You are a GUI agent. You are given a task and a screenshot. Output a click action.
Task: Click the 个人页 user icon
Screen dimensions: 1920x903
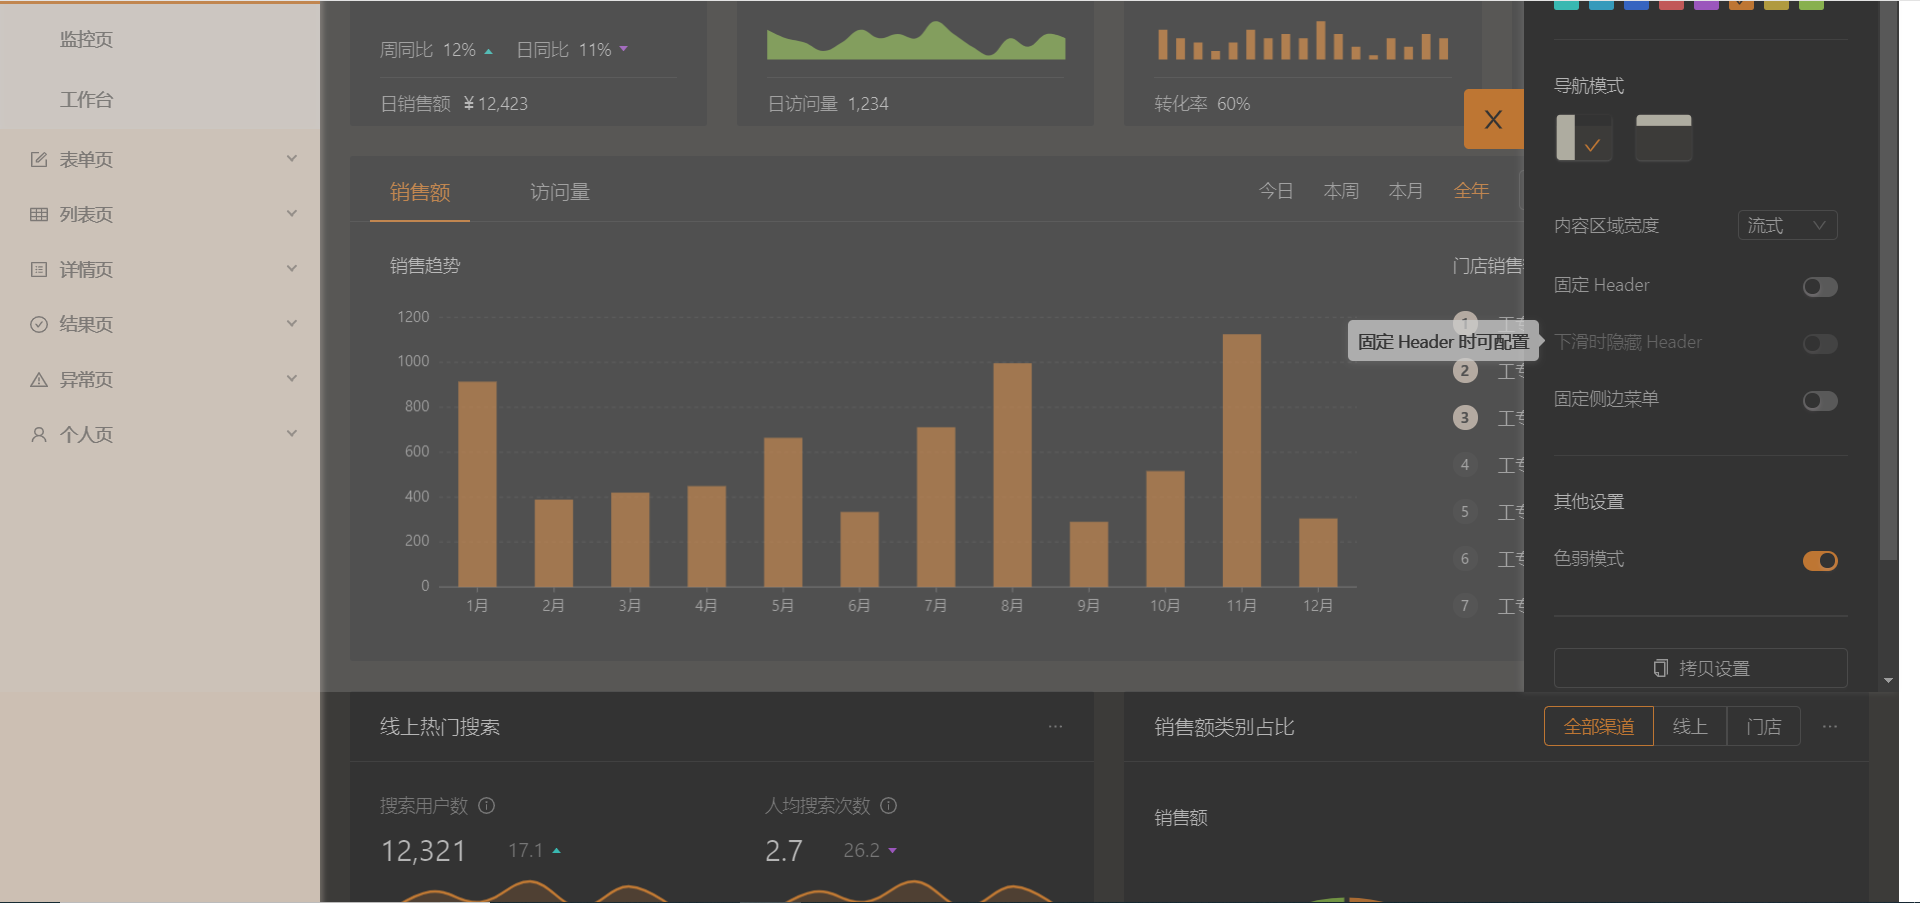(39, 433)
